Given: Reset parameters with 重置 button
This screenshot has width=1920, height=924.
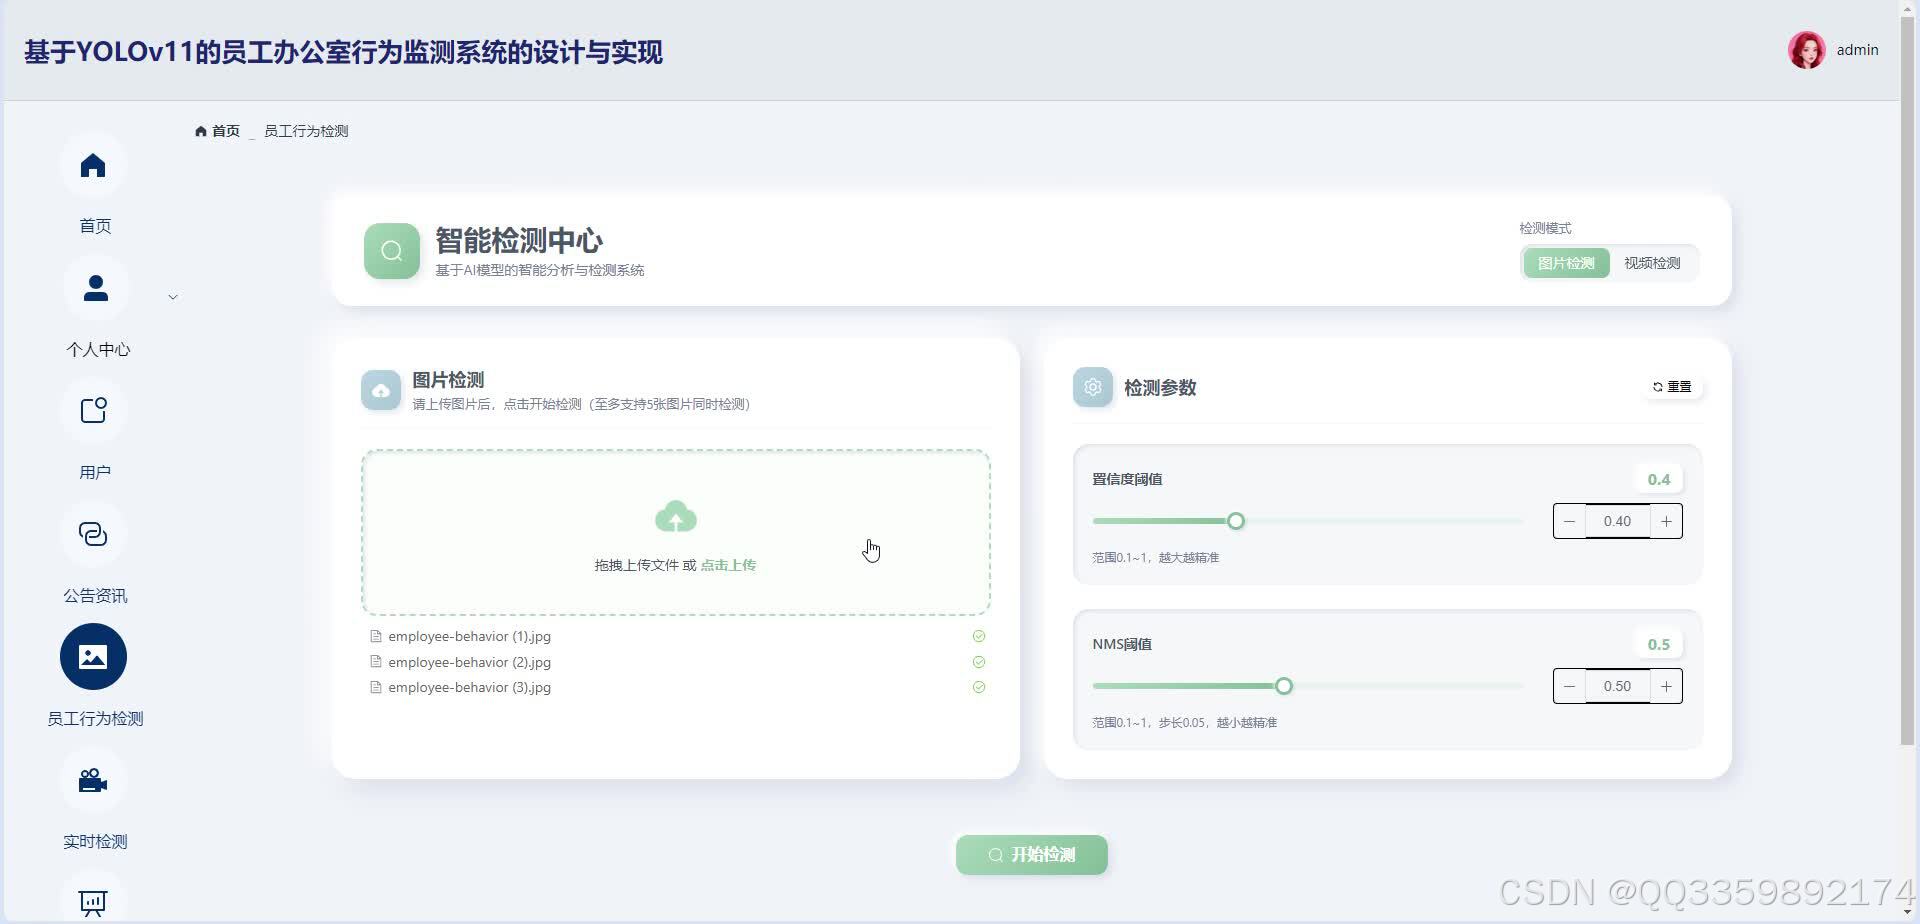Looking at the screenshot, I should coord(1672,387).
